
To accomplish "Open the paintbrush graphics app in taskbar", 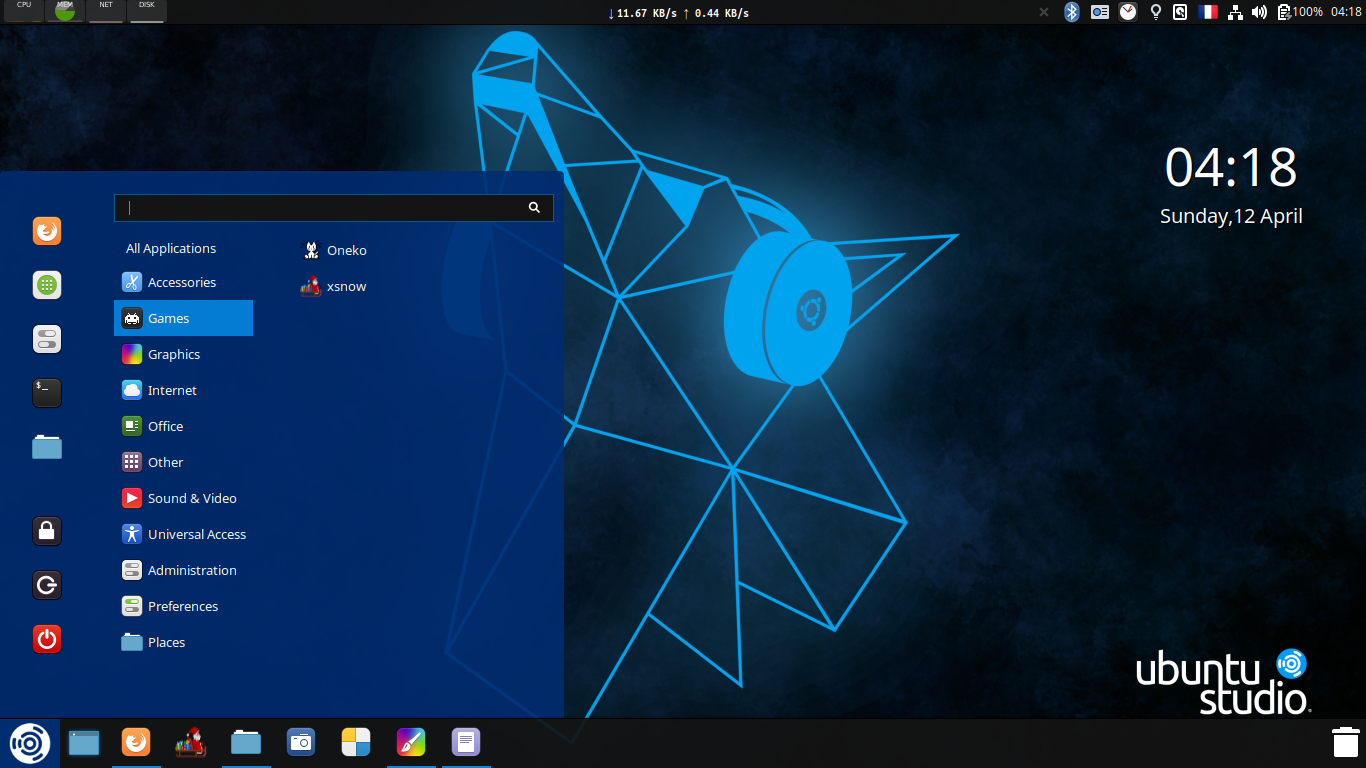I will tap(411, 742).
